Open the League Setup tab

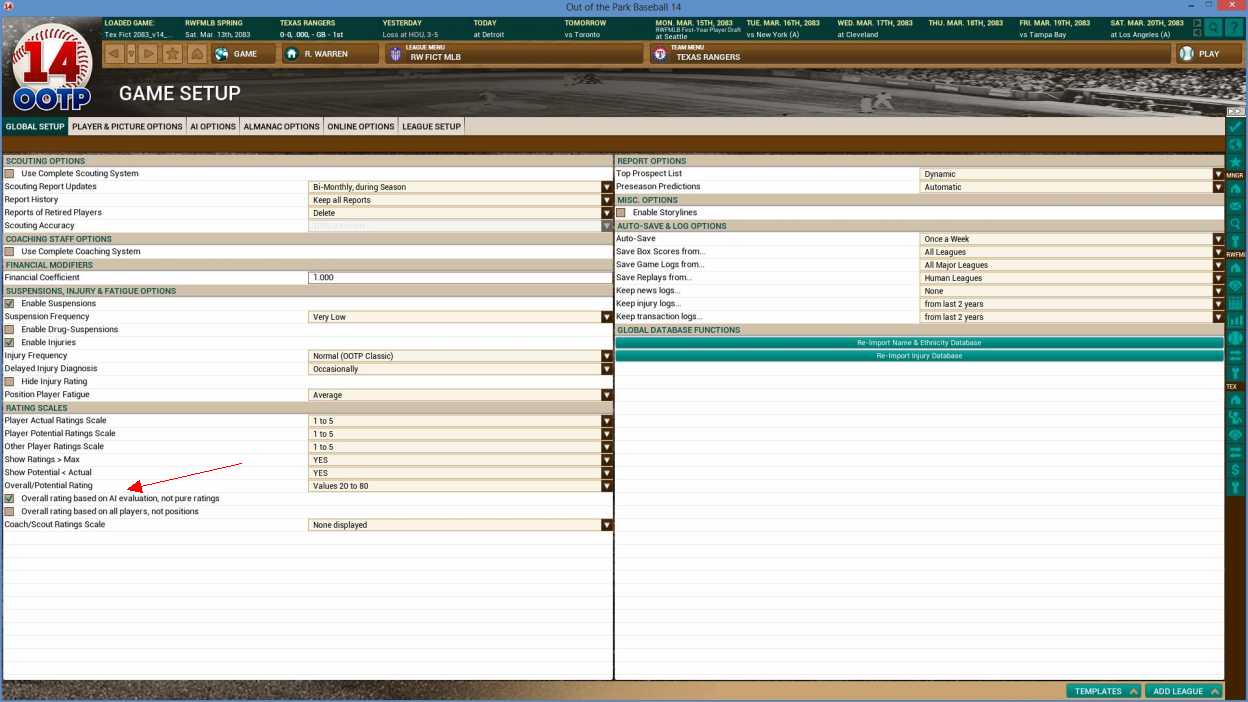pos(431,127)
